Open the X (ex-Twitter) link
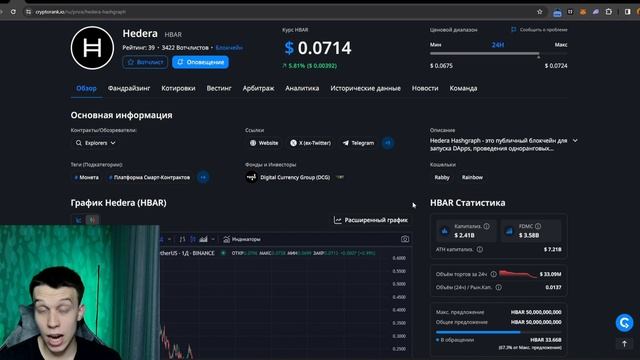 311,143
